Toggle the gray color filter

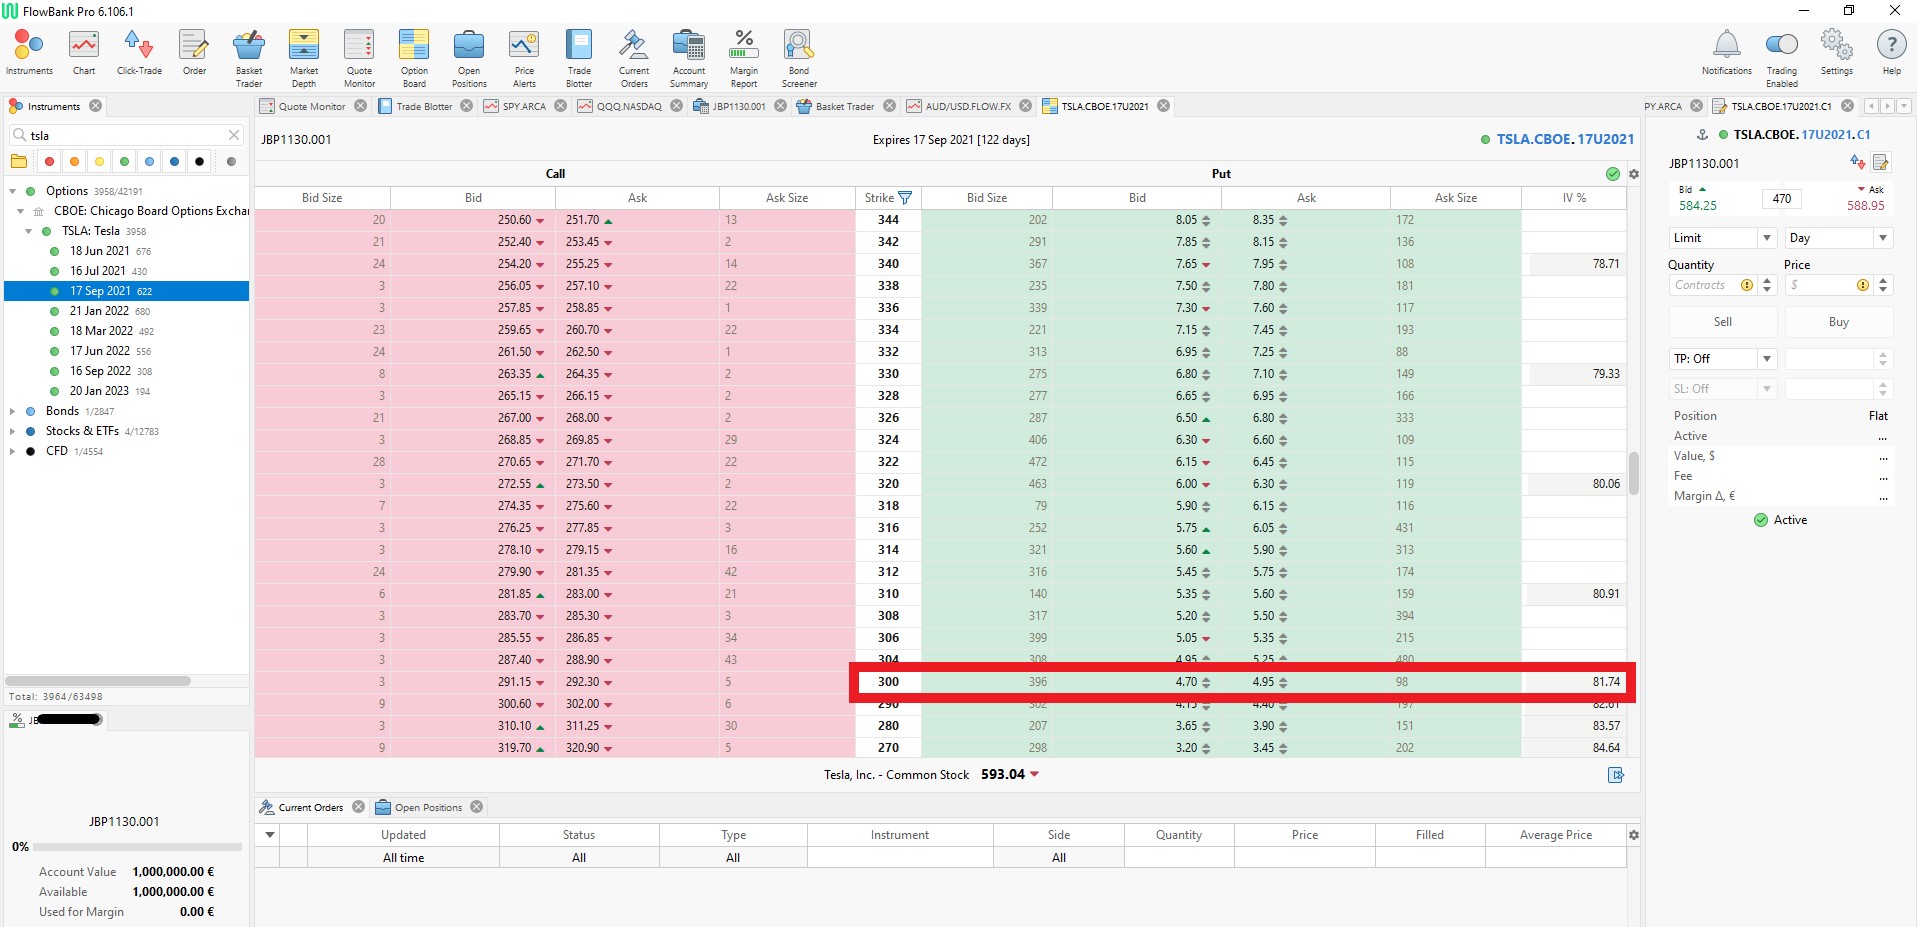point(231,161)
